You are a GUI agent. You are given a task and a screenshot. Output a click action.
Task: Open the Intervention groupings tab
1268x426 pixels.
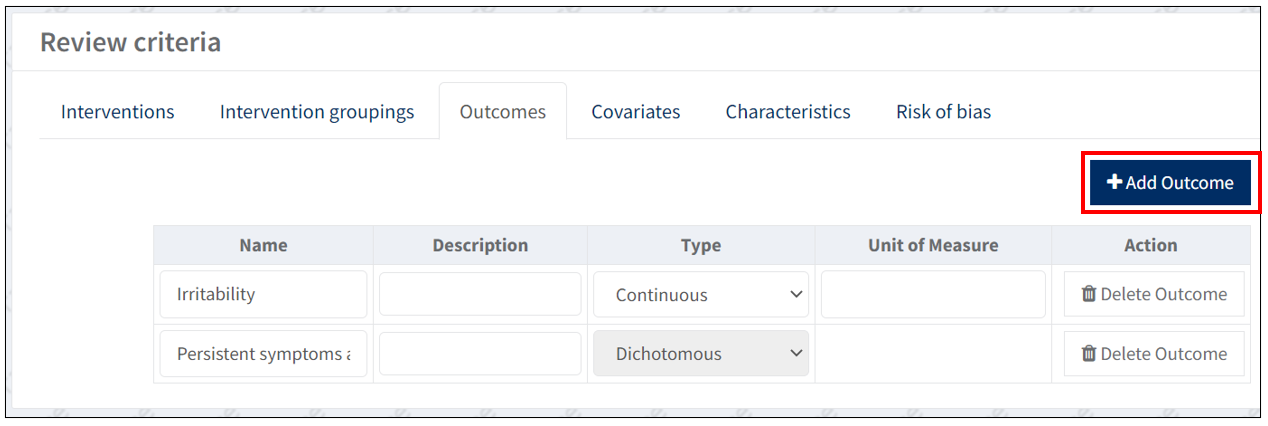point(317,112)
